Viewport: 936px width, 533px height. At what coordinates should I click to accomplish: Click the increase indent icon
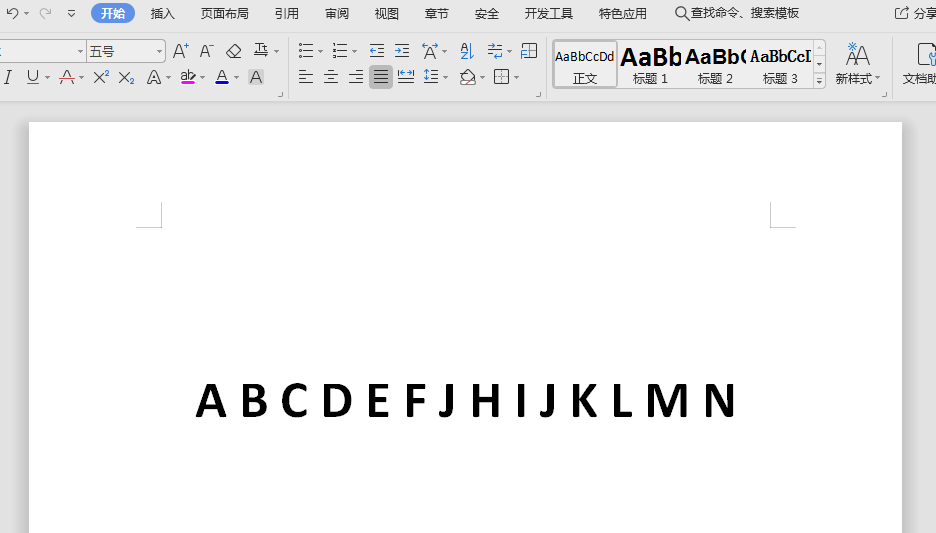pyautogui.click(x=402, y=51)
